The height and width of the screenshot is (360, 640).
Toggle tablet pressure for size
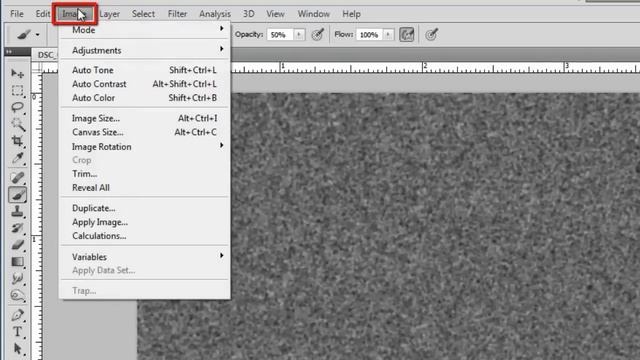(431, 35)
